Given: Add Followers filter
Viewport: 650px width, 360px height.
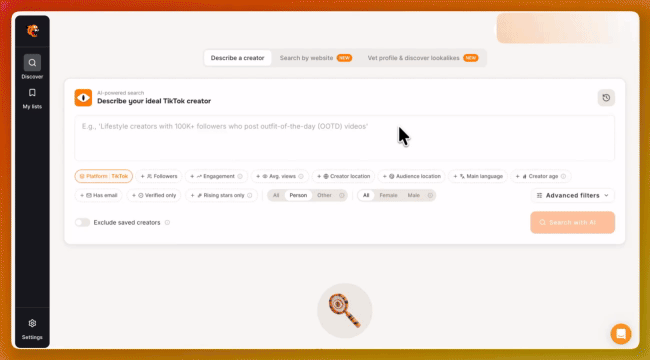Looking at the screenshot, I should coord(159,176).
